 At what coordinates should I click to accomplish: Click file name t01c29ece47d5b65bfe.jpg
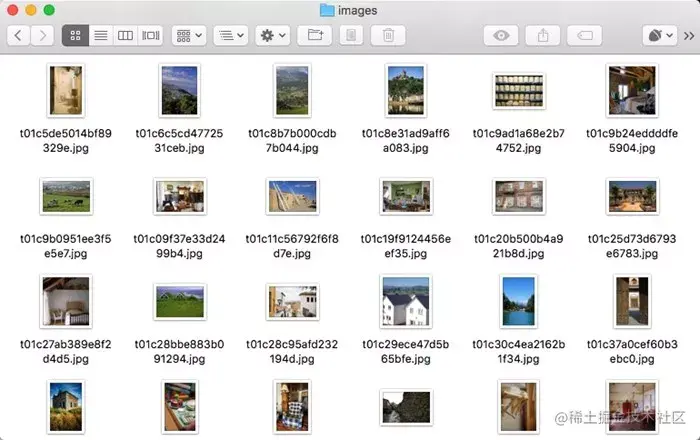[406, 352]
